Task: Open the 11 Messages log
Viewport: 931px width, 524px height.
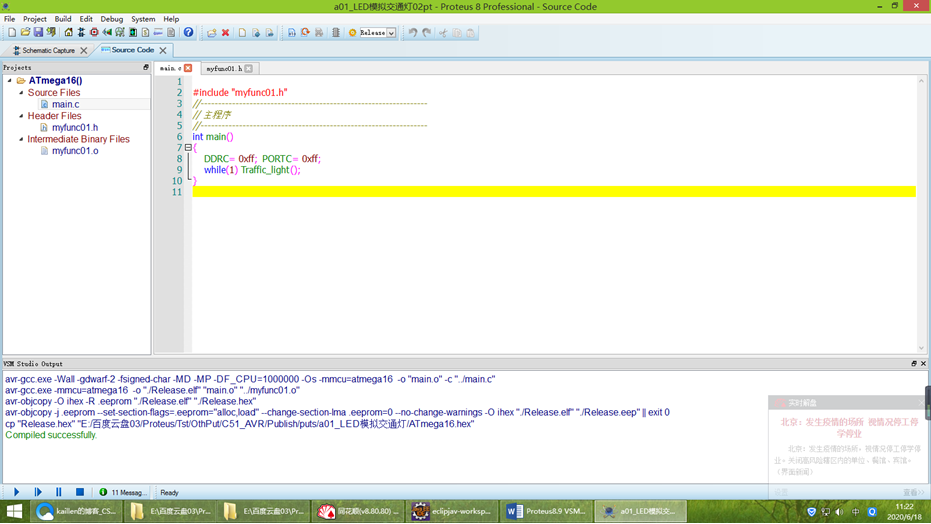Action: click(123, 493)
